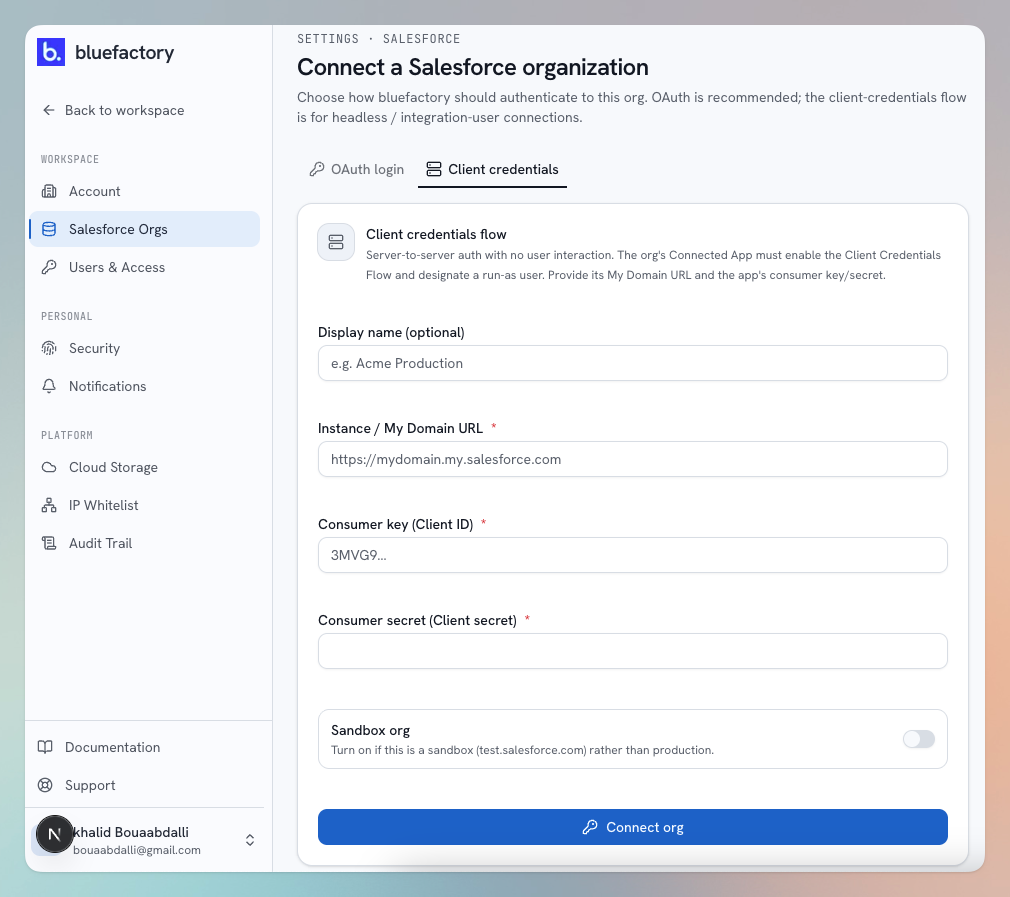Go Back to workspace

coord(113,110)
